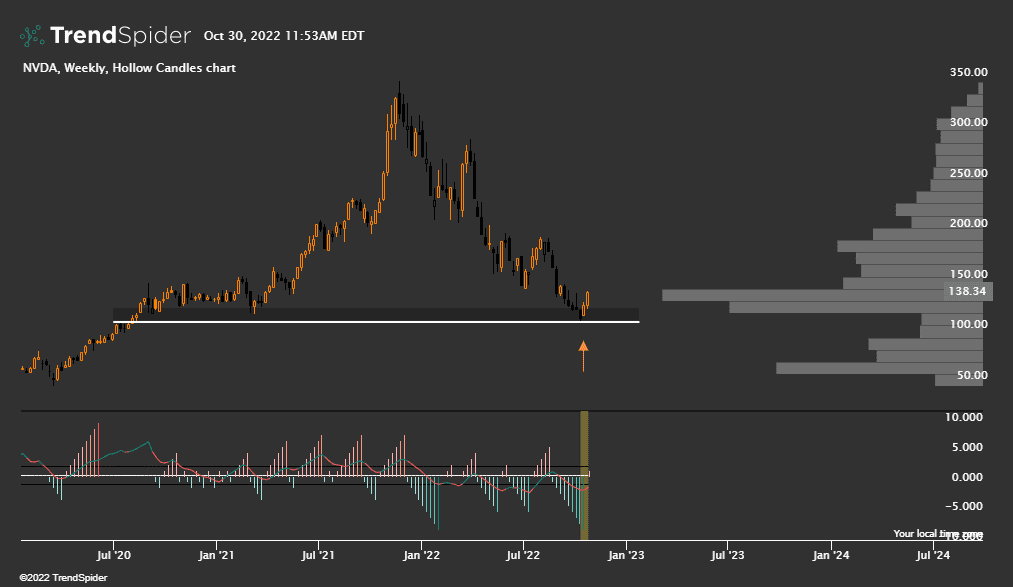
Task: Click the orange up arrow marker
Action: point(583,349)
